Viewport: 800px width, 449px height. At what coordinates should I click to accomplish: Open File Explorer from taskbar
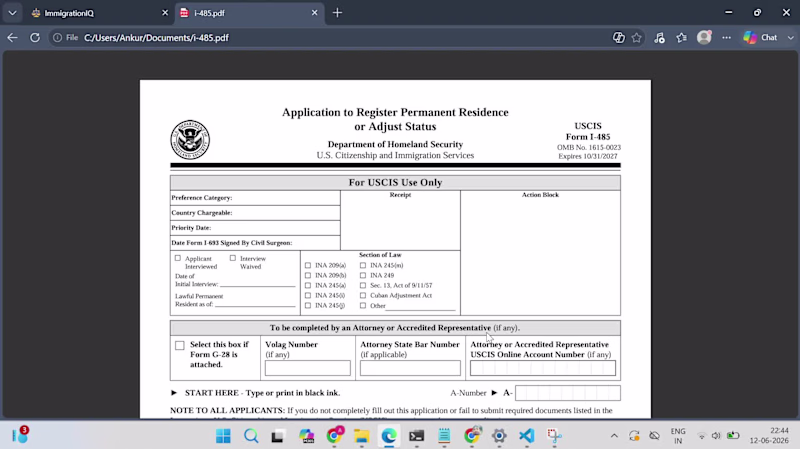click(362, 436)
